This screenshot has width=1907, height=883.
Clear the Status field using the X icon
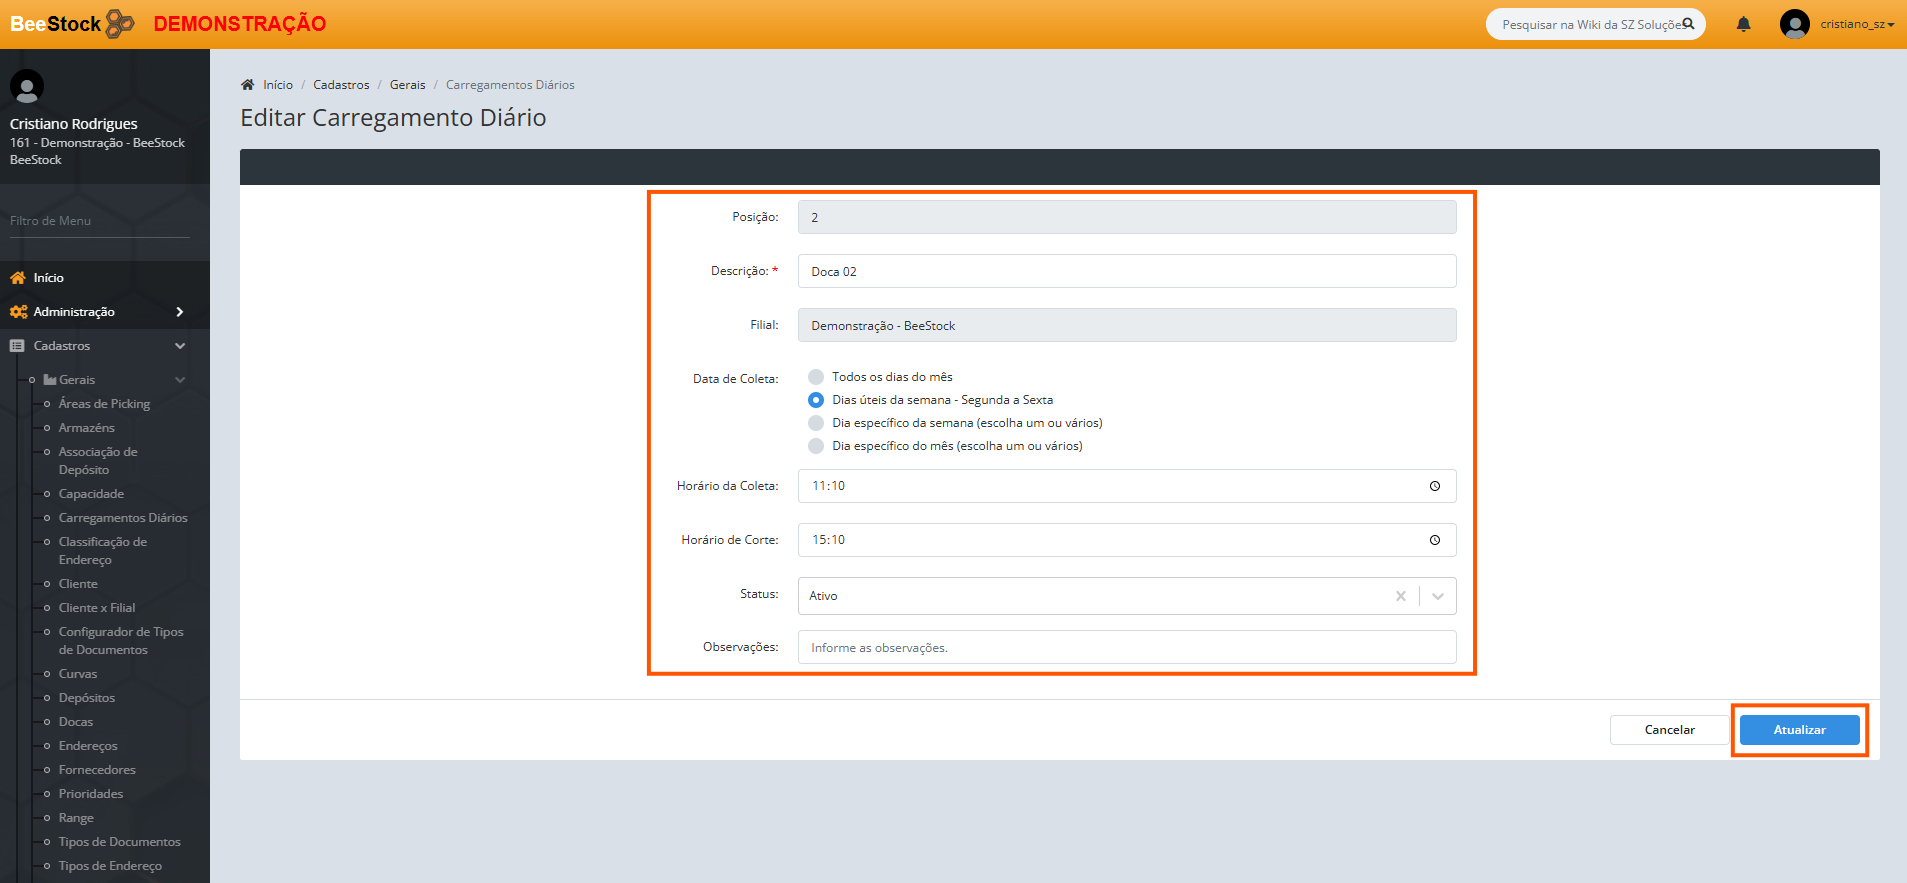point(1400,596)
